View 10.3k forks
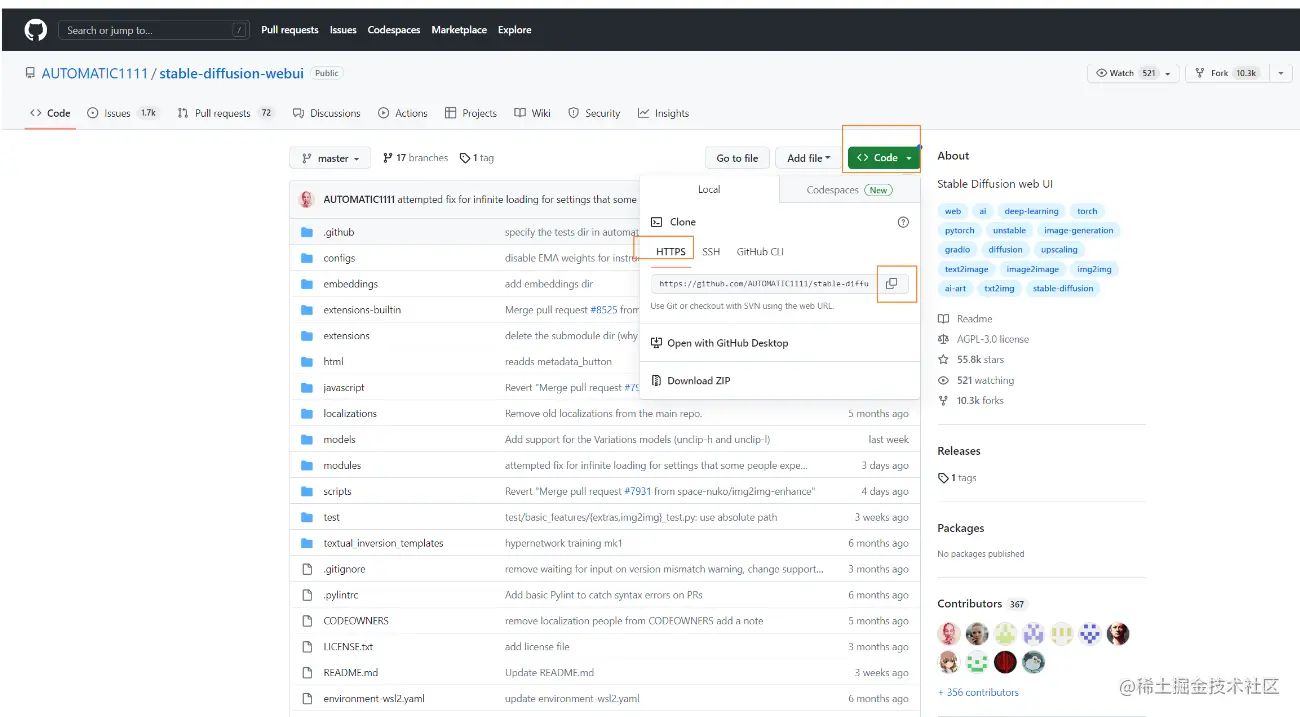 pyautogui.click(x=971, y=400)
